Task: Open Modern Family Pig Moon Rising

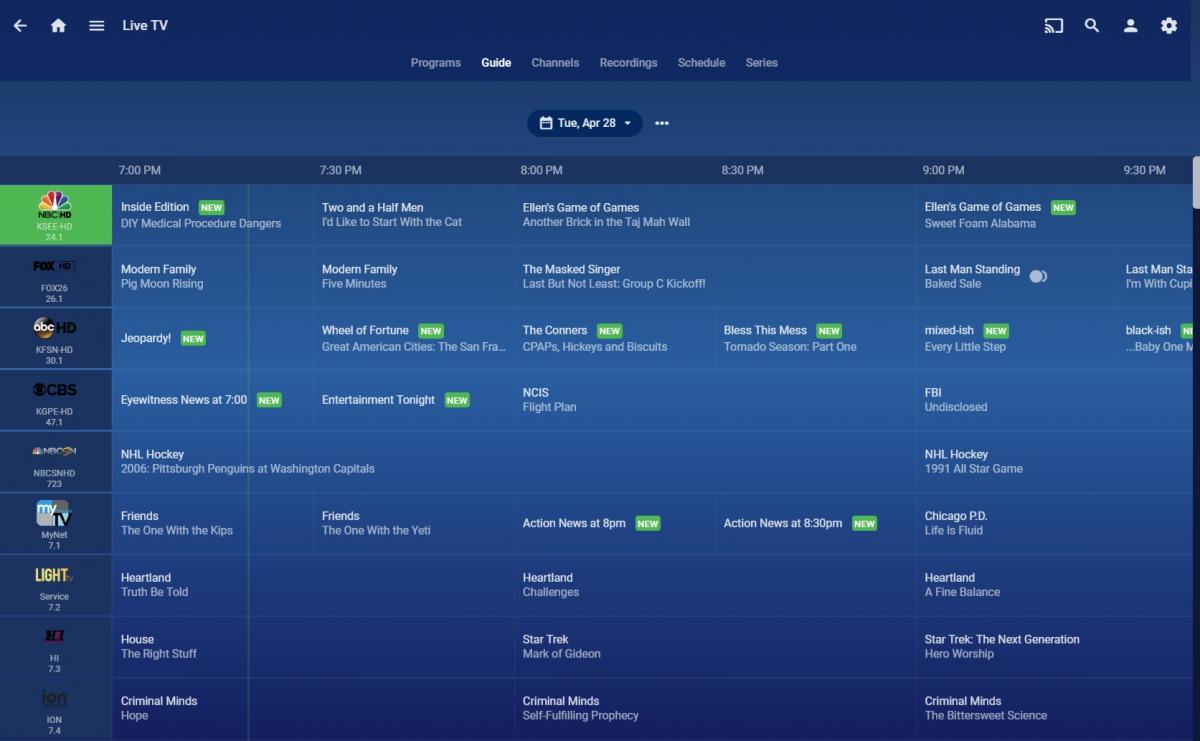Action: pos(212,277)
